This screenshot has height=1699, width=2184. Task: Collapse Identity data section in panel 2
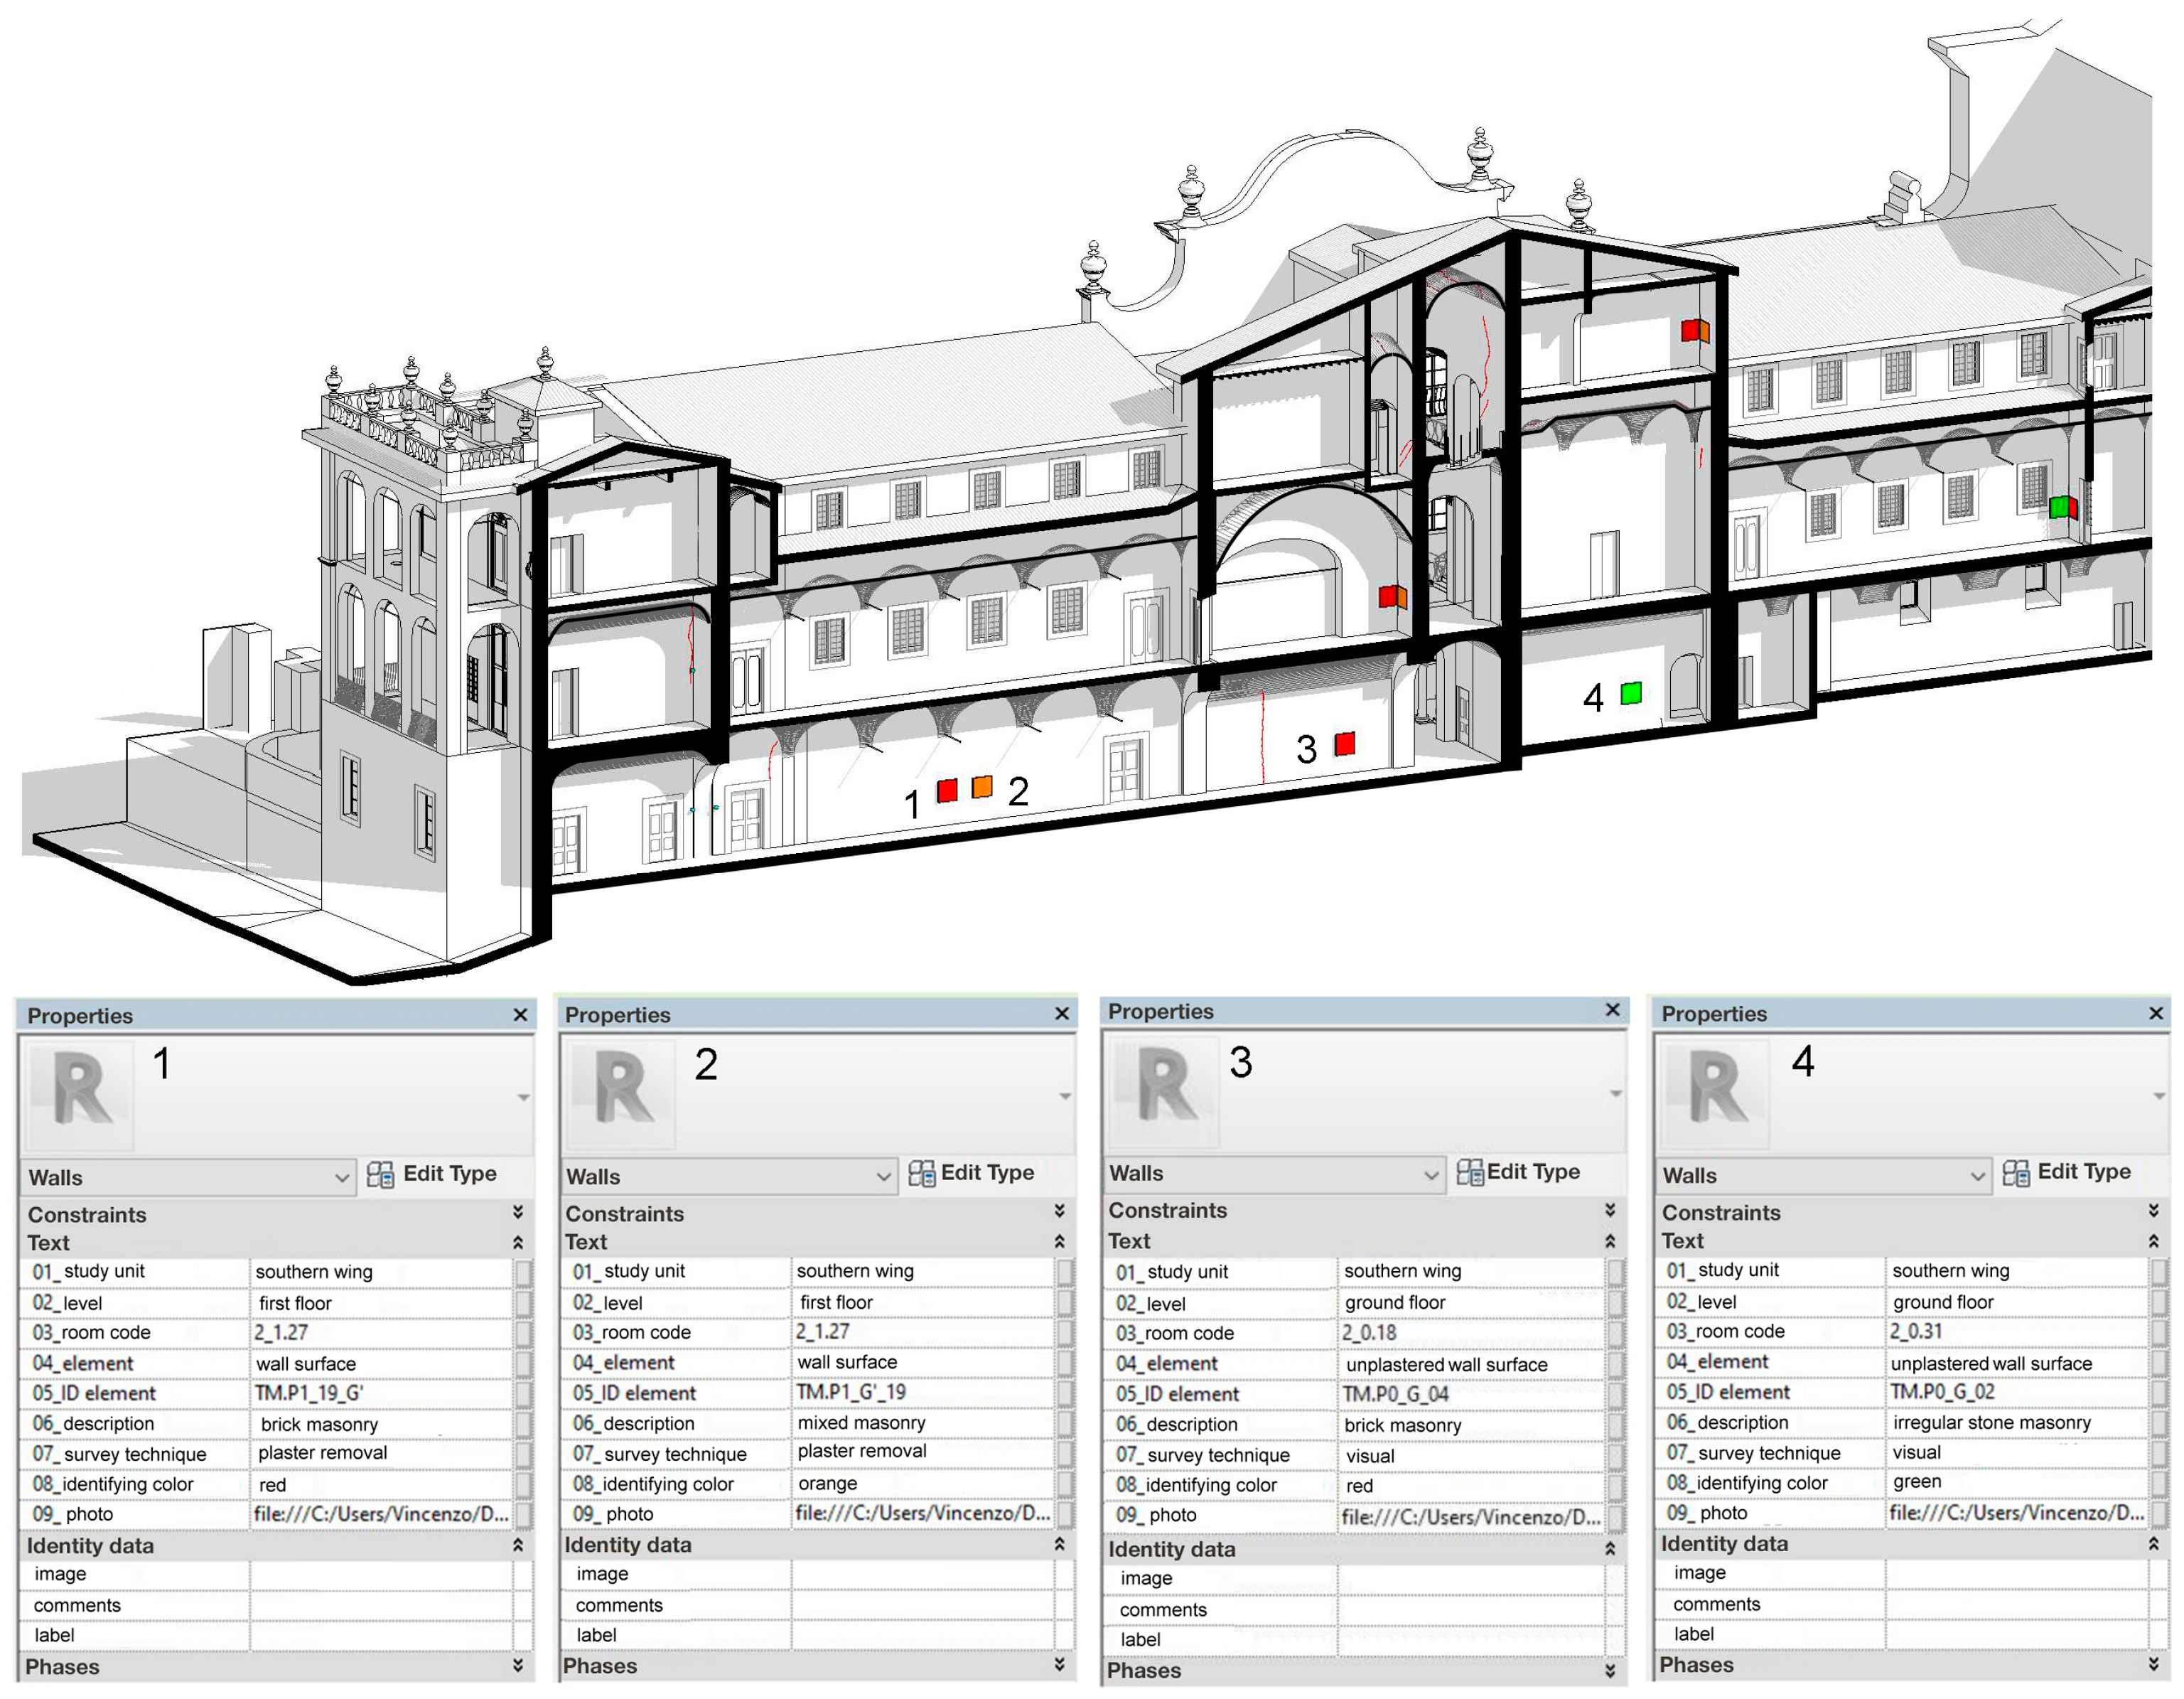pos(1060,1544)
